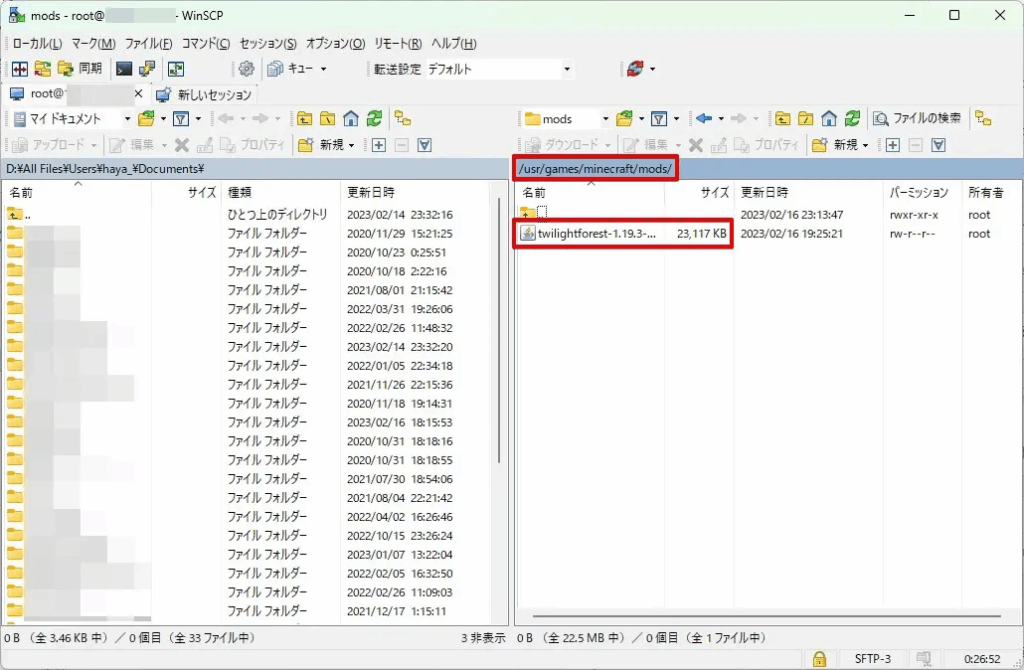Switch to the 新しいセッション tab
This screenshot has height=670, width=1024.
(x=205, y=95)
